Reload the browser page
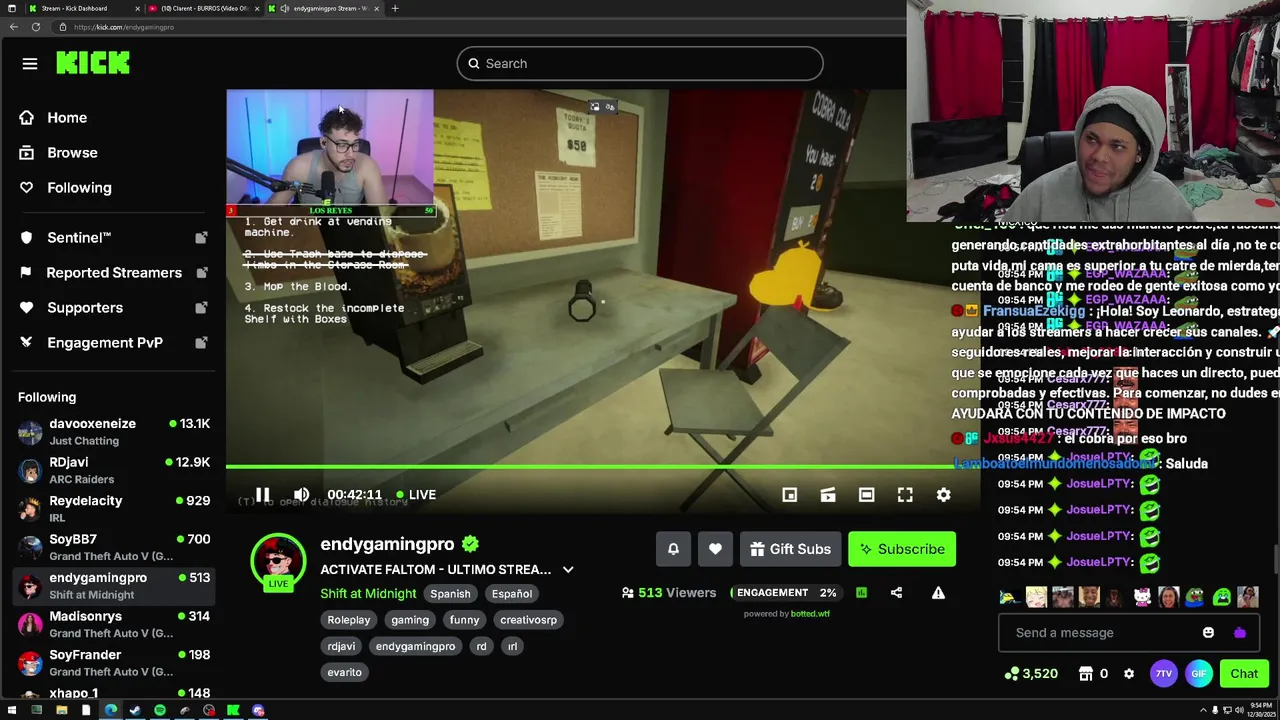Screen dimensions: 1280x720 pos(36,27)
